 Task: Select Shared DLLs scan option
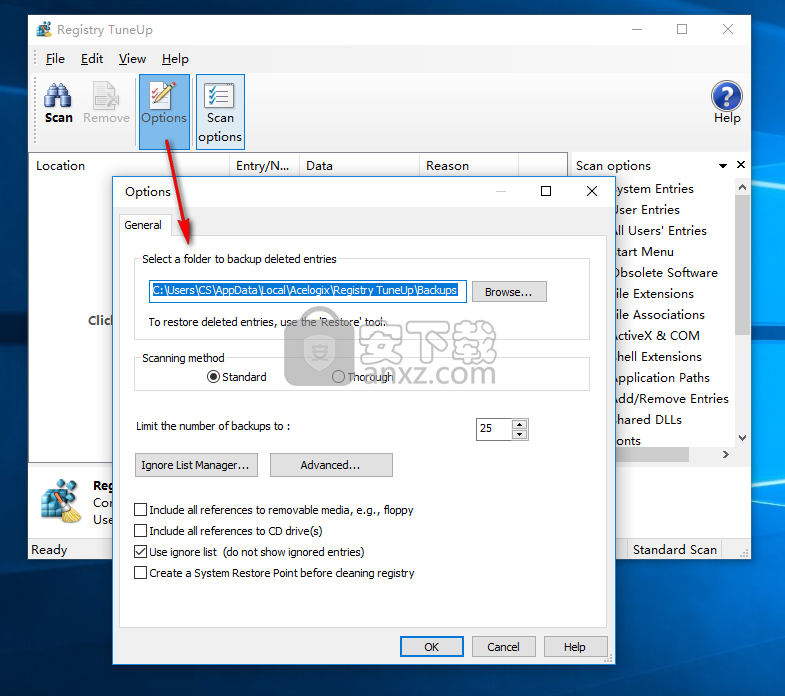649,420
